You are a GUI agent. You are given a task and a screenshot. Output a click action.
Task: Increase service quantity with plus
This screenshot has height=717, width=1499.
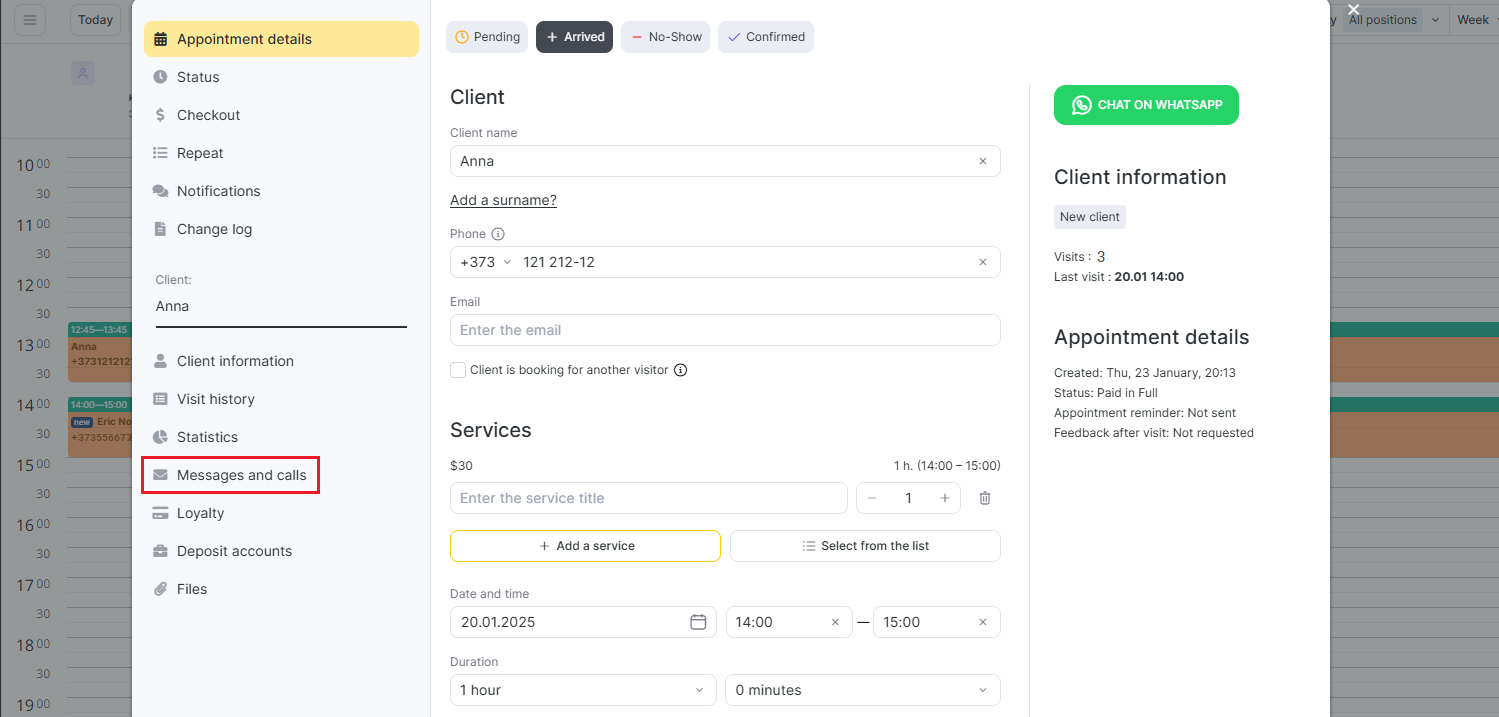pyautogui.click(x=944, y=498)
